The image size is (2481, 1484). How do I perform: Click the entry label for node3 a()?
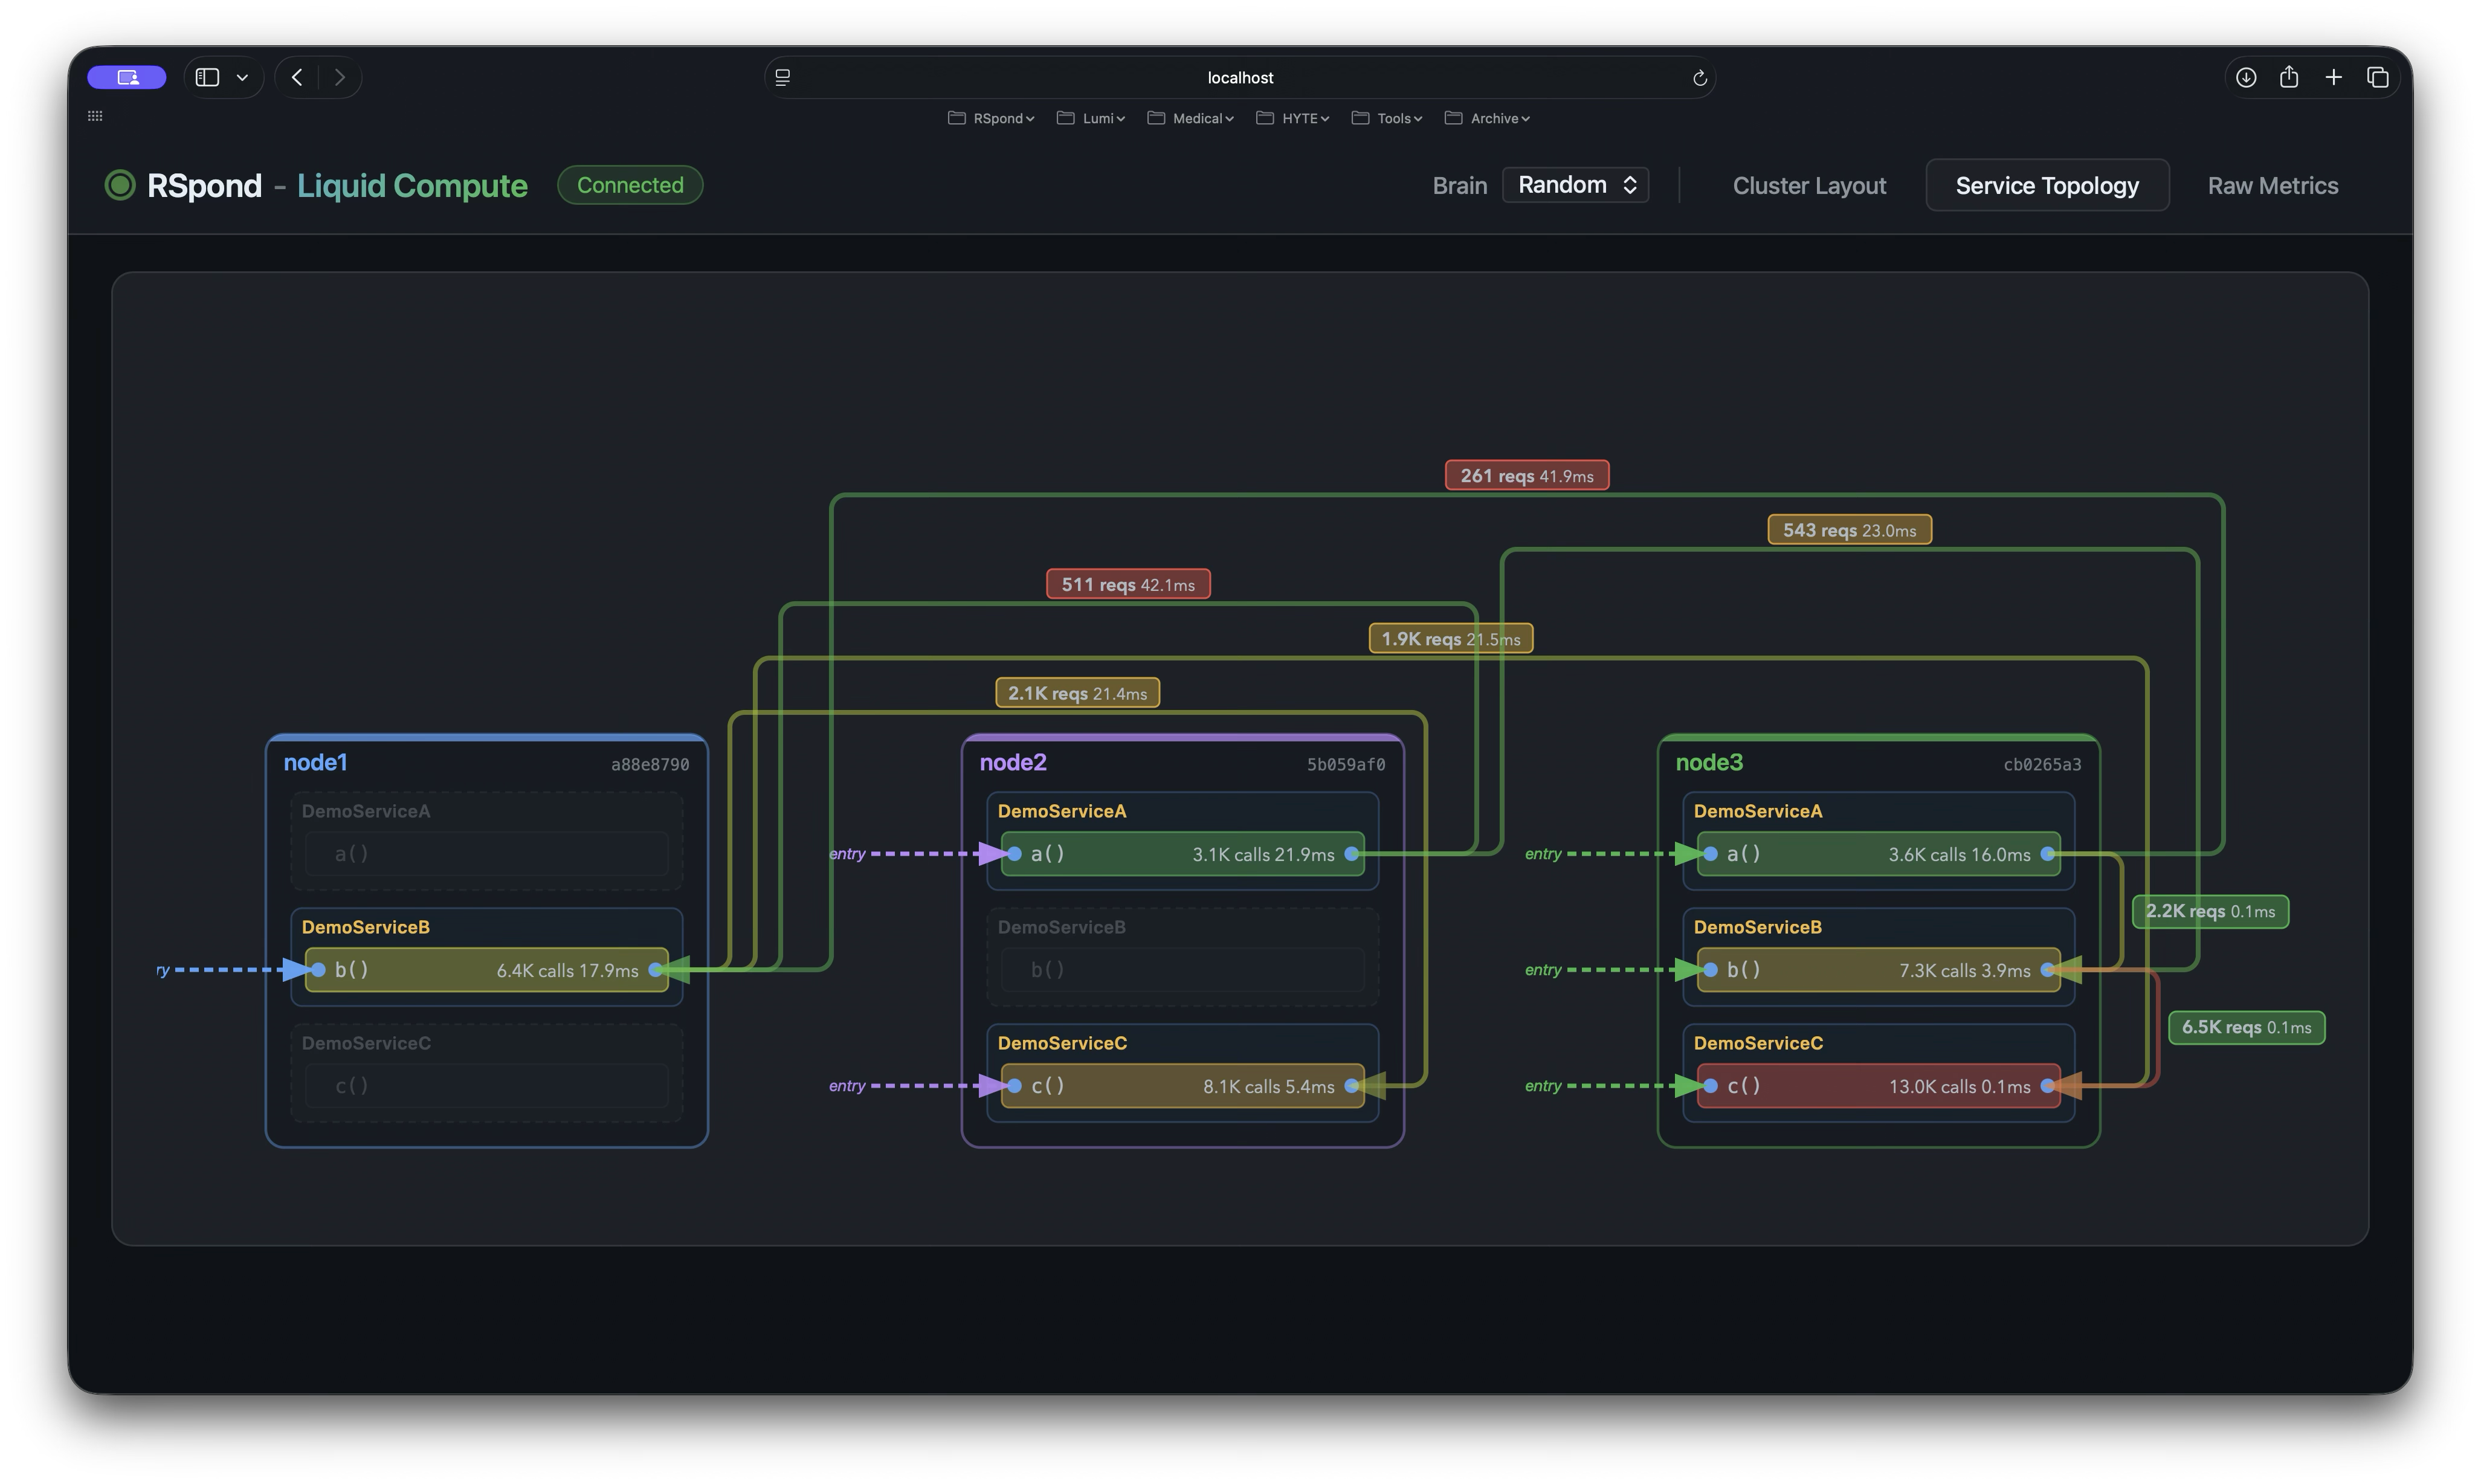pos(1543,854)
